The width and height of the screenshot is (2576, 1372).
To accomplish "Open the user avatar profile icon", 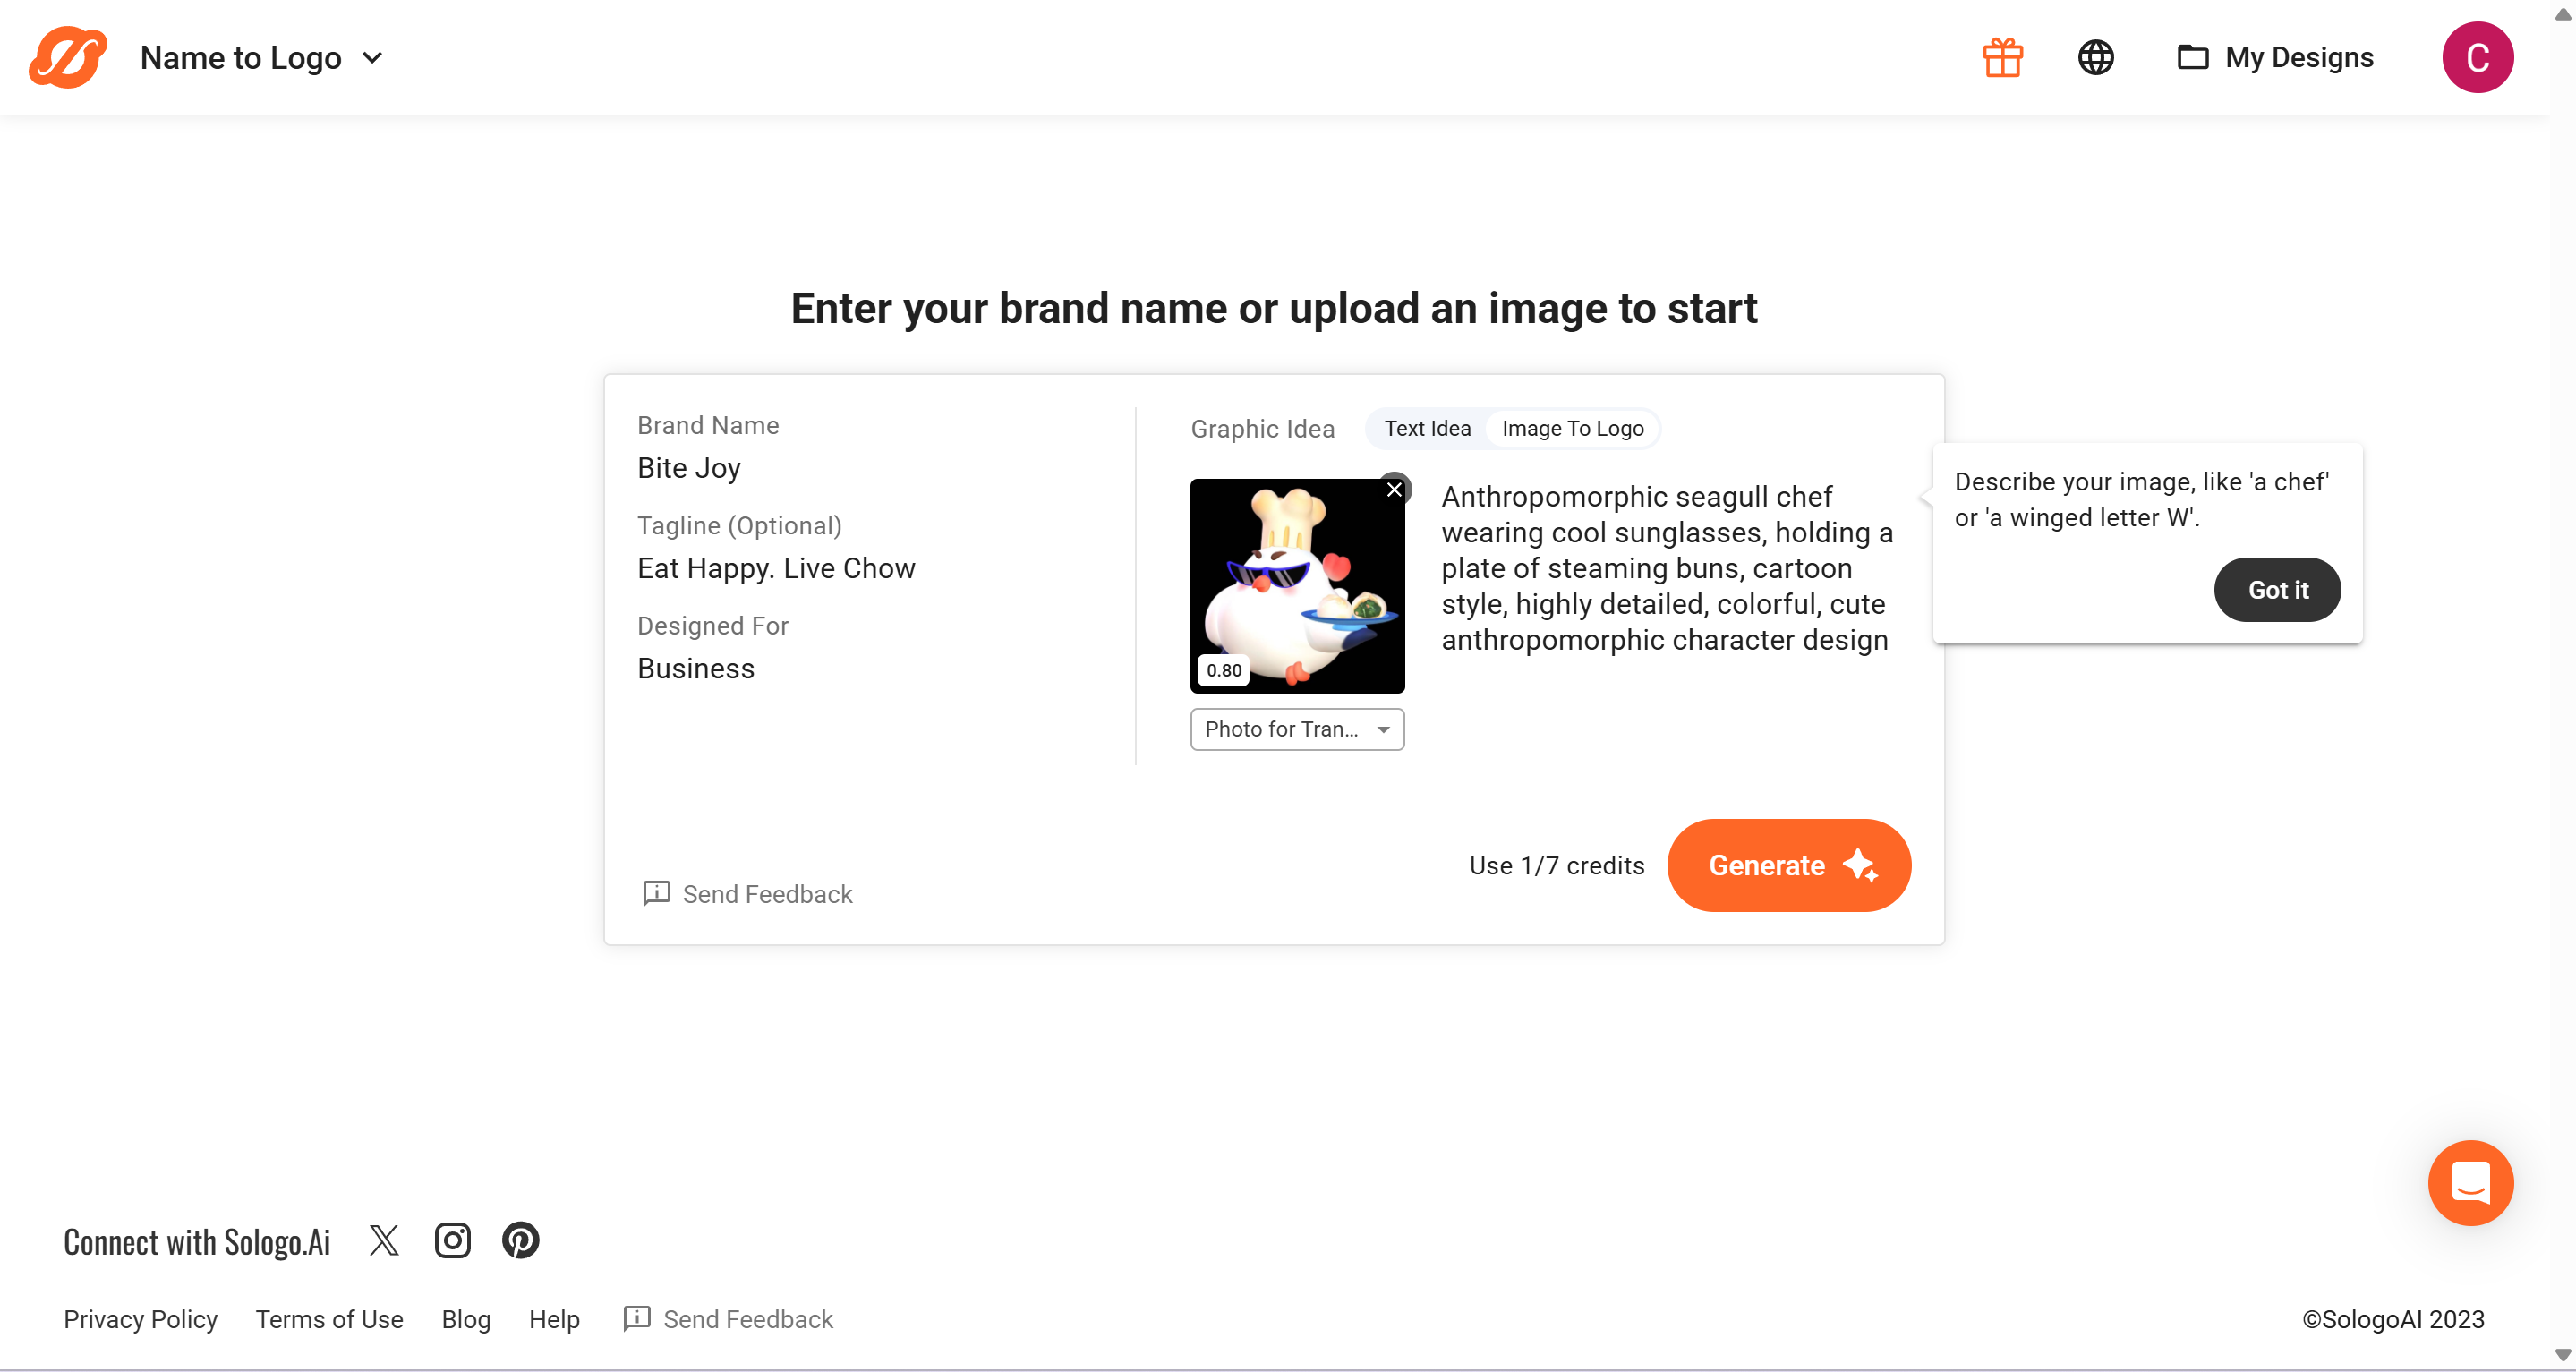I will coord(2476,57).
